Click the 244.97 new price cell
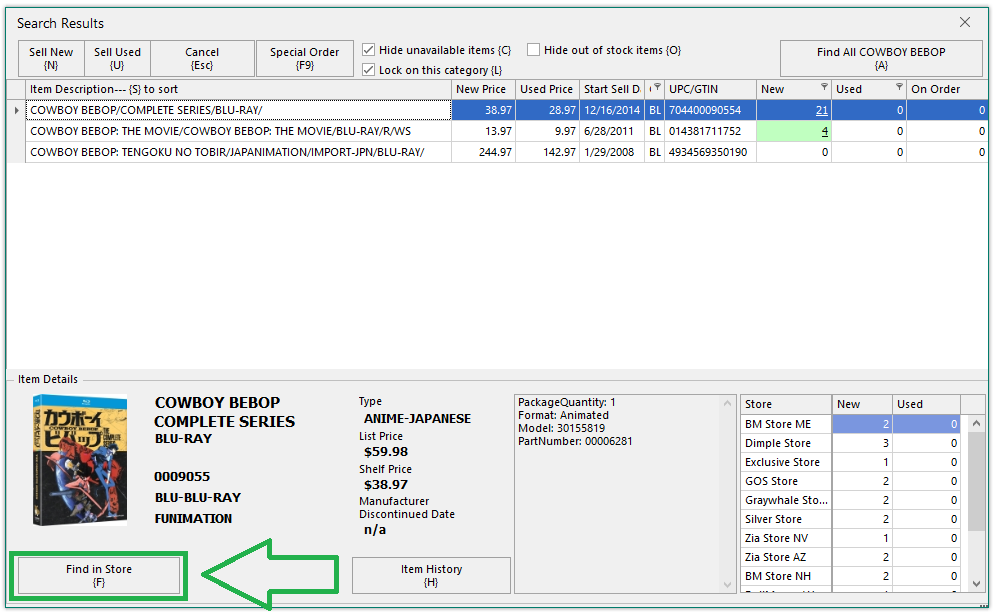The width and height of the screenshot is (996, 614). (483, 152)
